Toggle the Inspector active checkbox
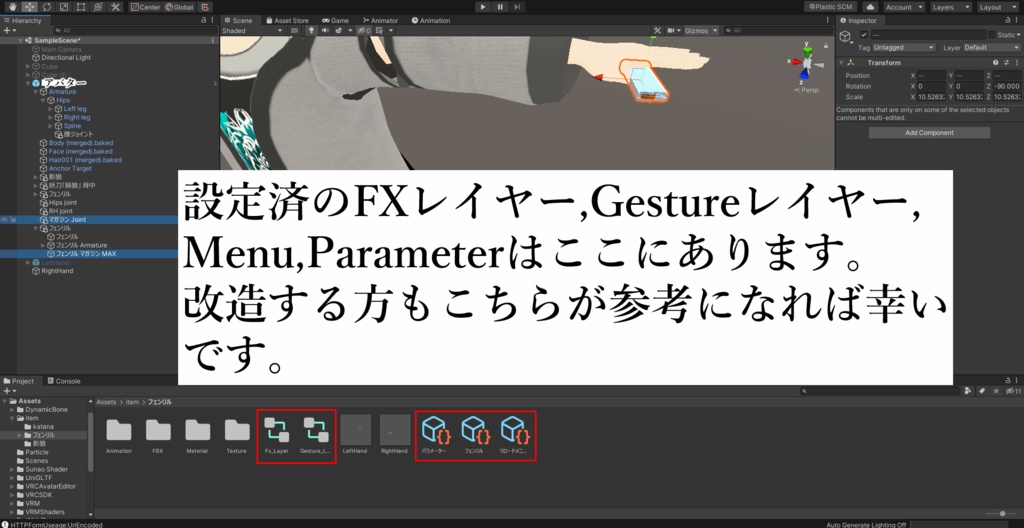 coord(864,35)
